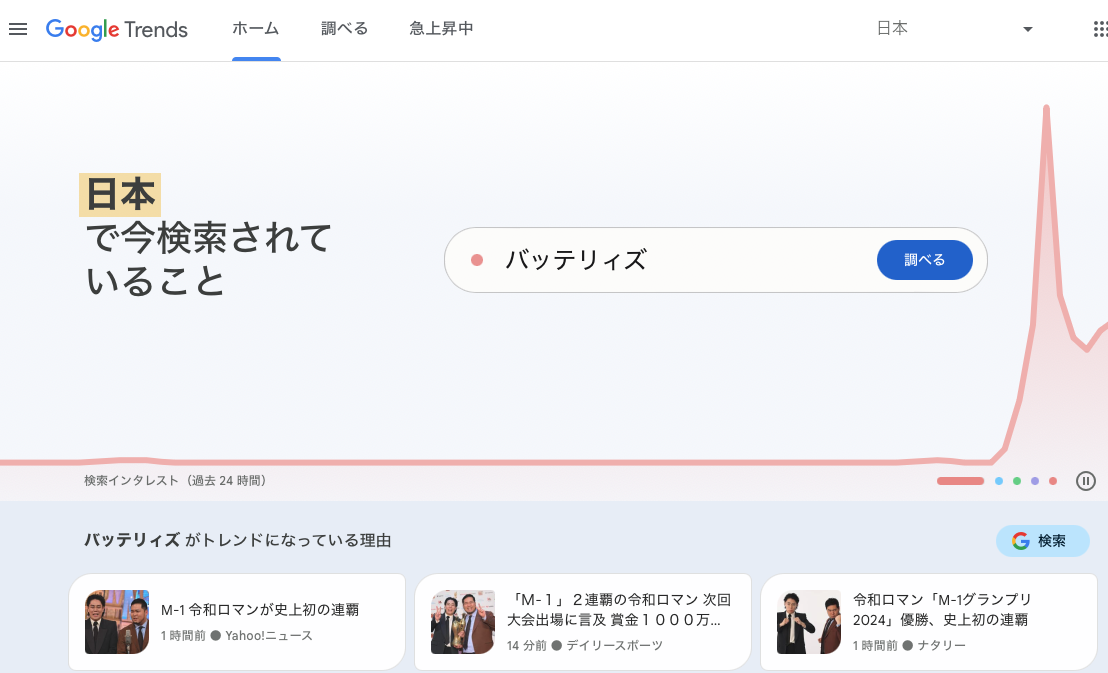
Task: Click the 1 時間前 ナタリー source text
Action: coord(909,645)
